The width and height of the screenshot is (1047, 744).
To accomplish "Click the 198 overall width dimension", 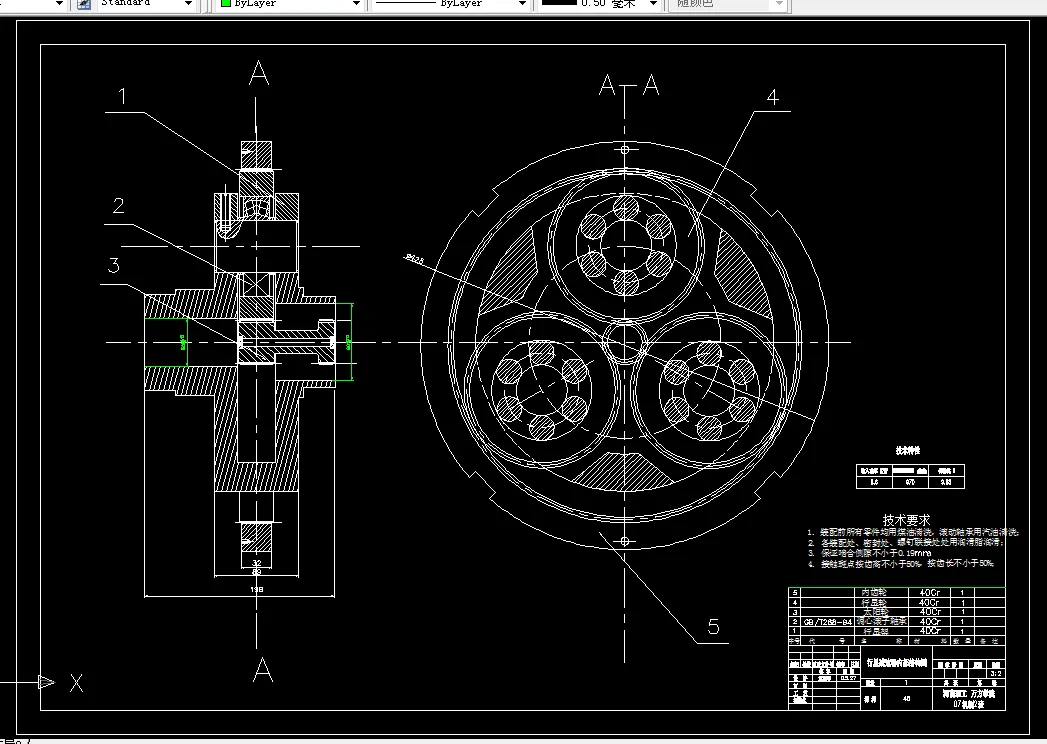I will coord(256,590).
